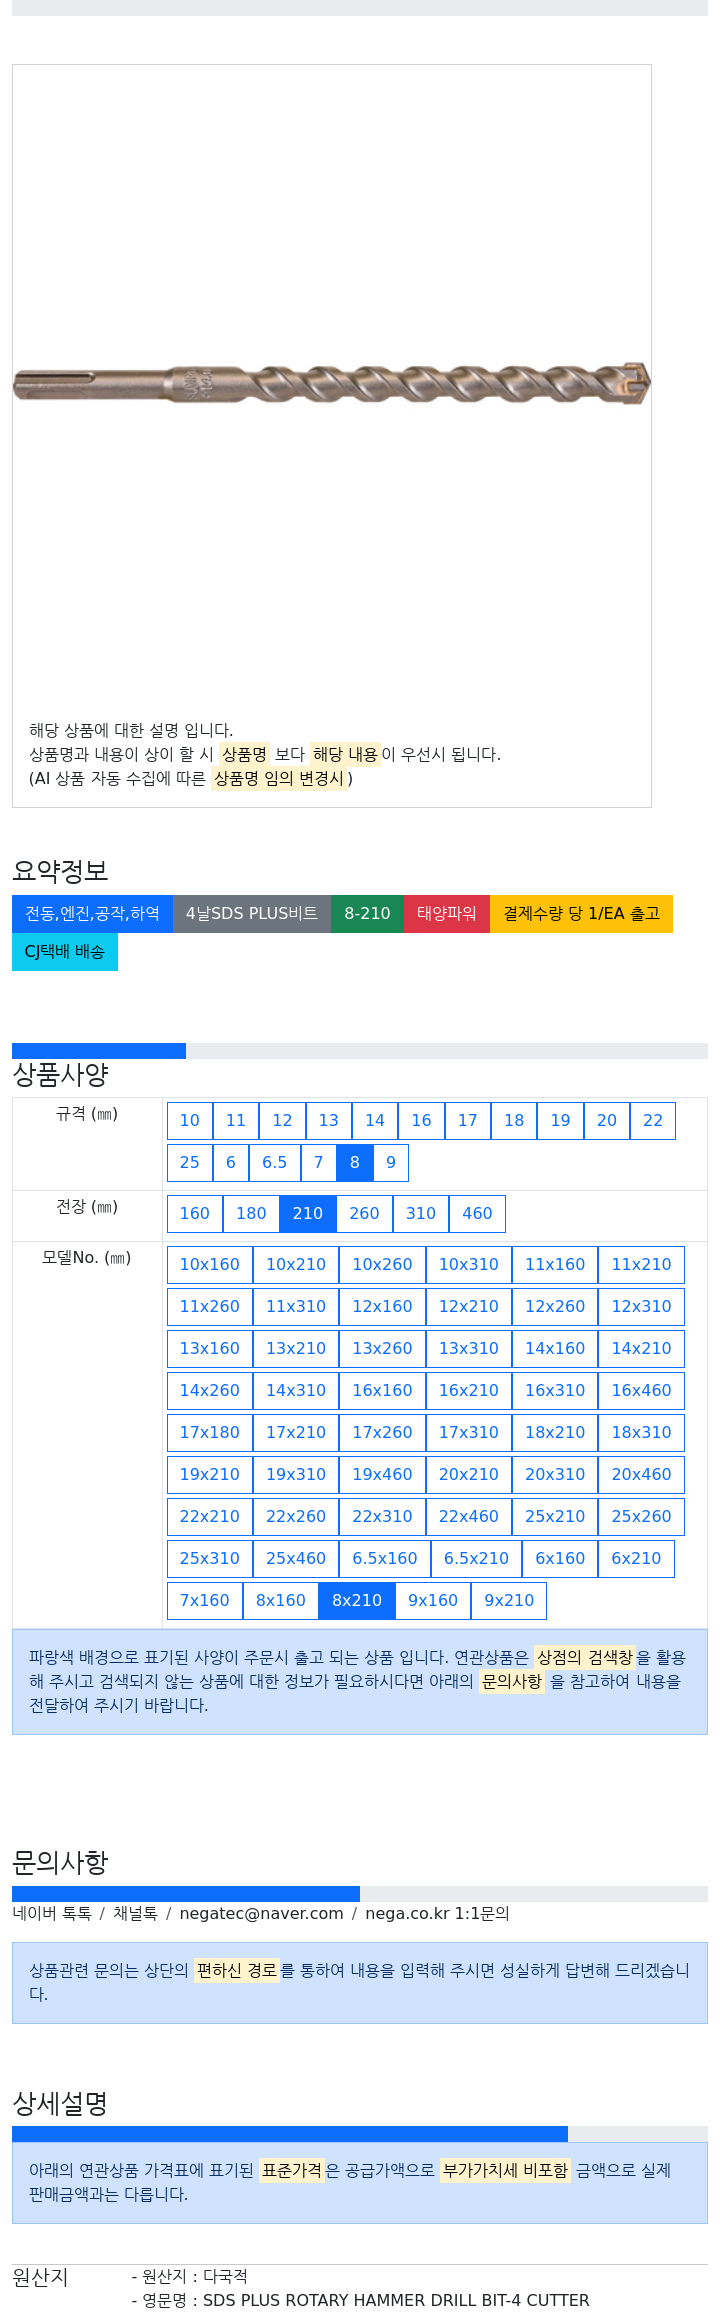Open model 10x160
The image size is (720, 2313).
[x=210, y=1264]
